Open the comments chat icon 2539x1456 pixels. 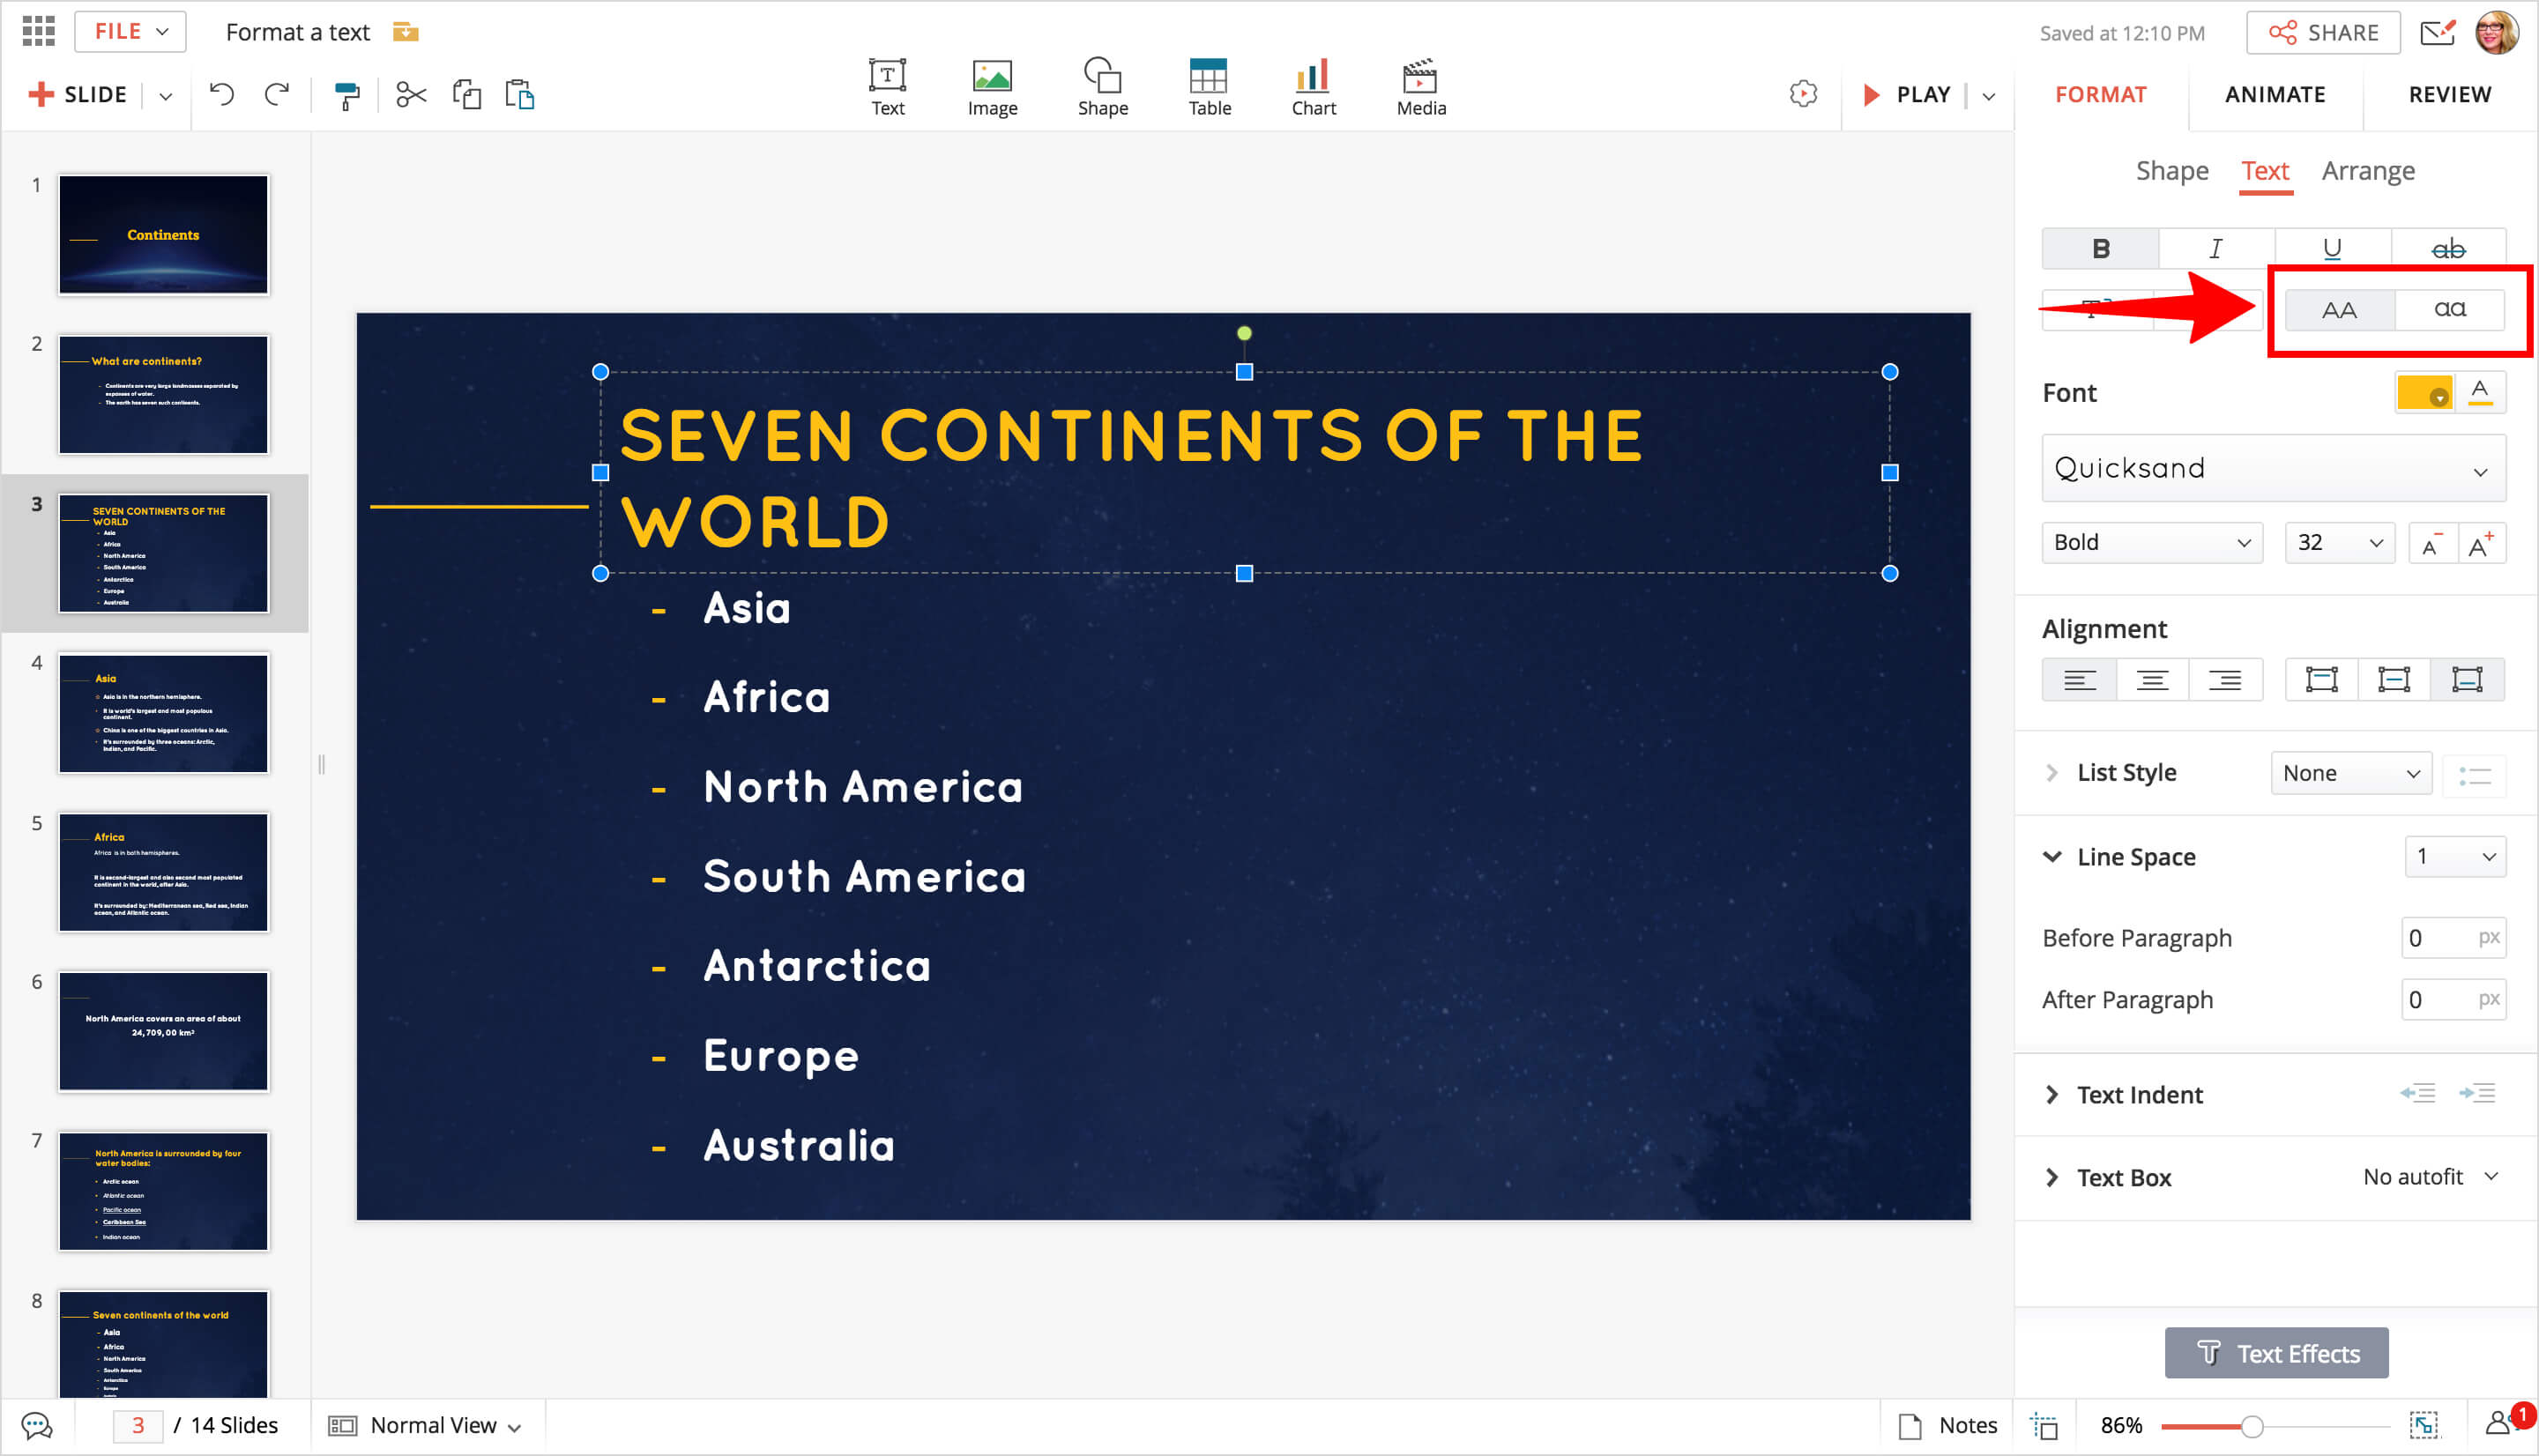pos(37,1425)
